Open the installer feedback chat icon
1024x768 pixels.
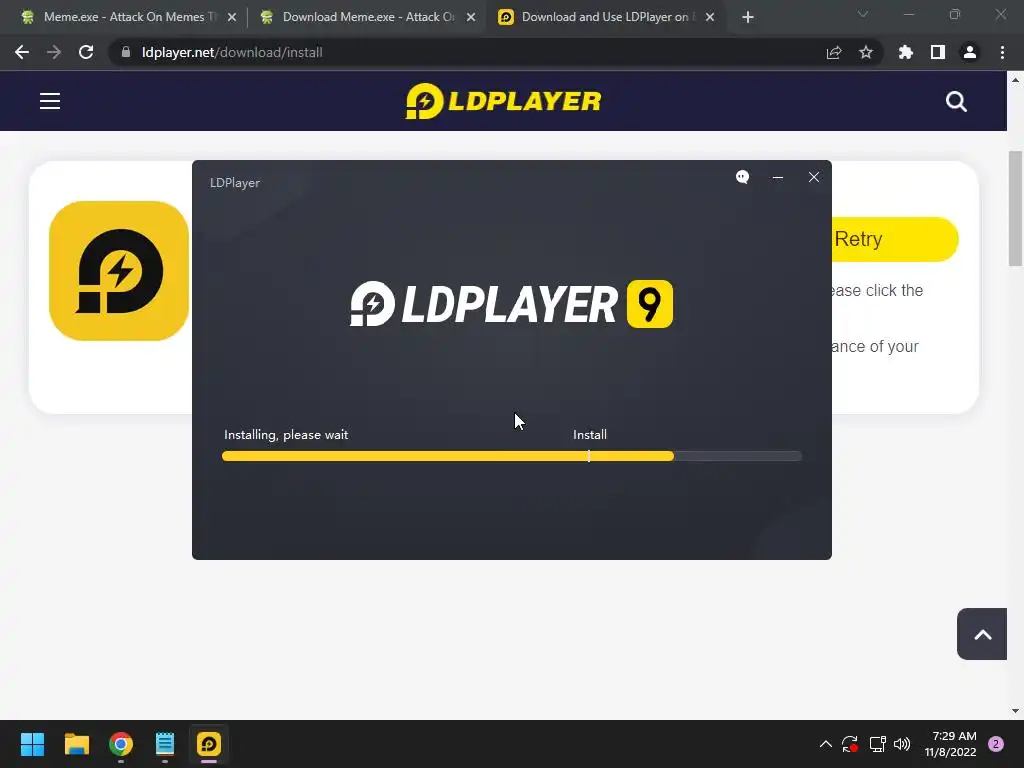pyautogui.click(x=743, y=177)
